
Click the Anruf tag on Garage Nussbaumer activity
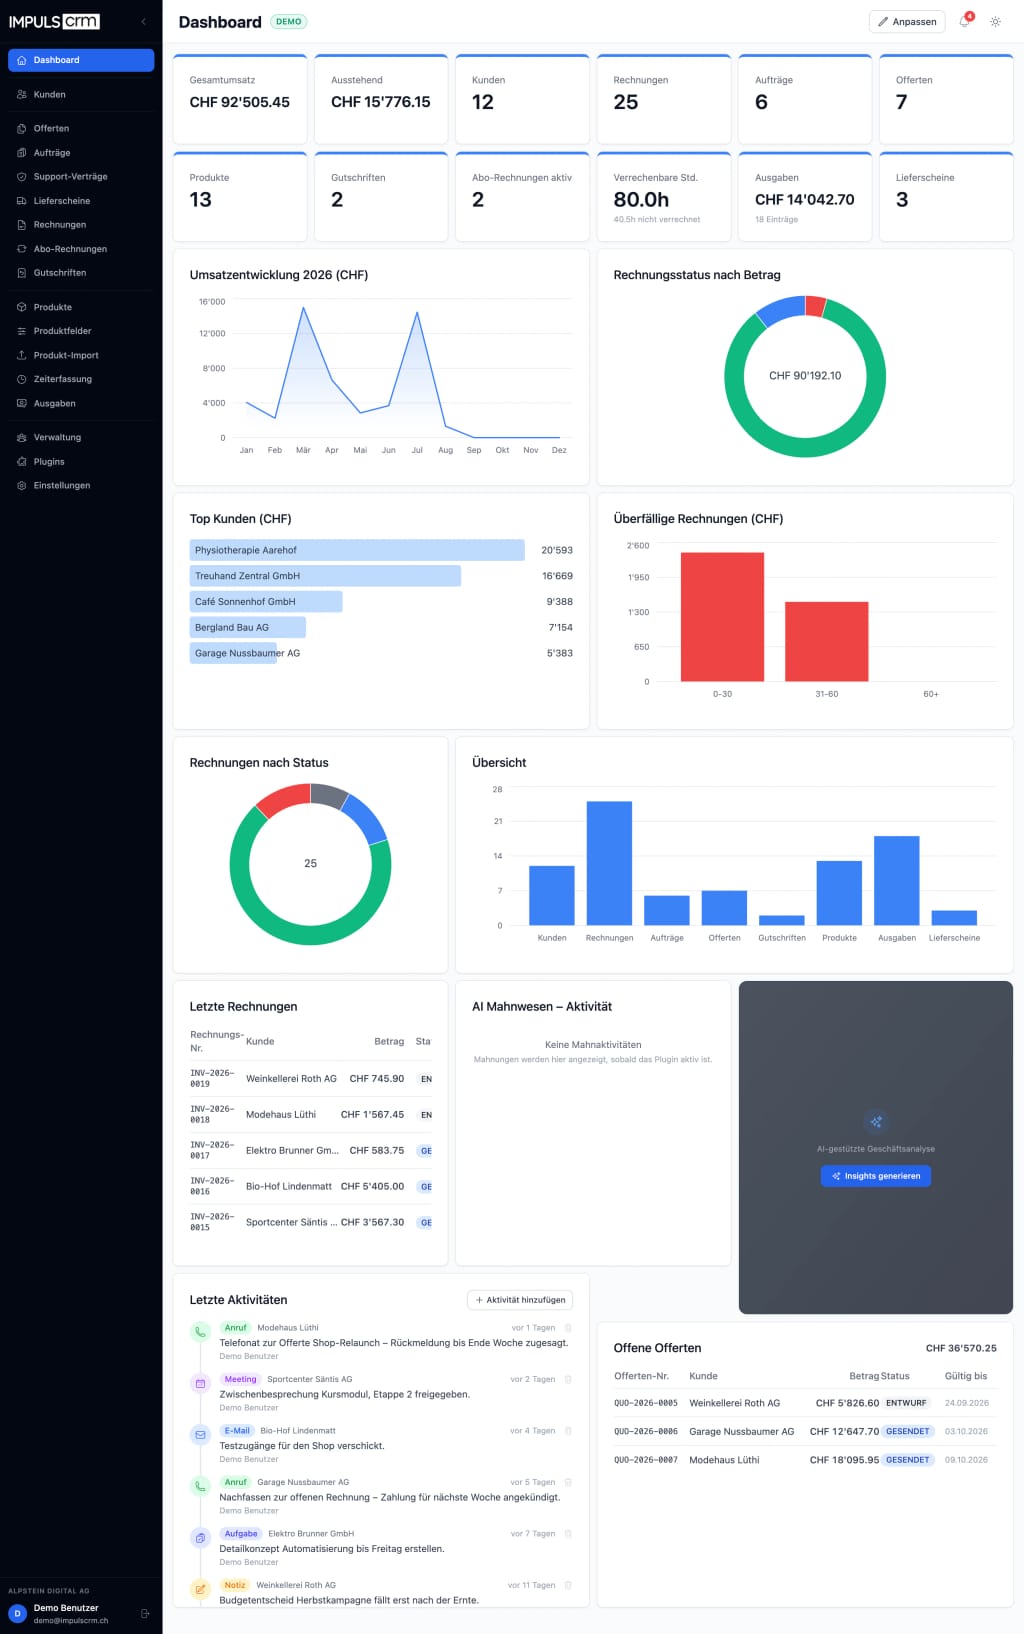[236, 1482]
